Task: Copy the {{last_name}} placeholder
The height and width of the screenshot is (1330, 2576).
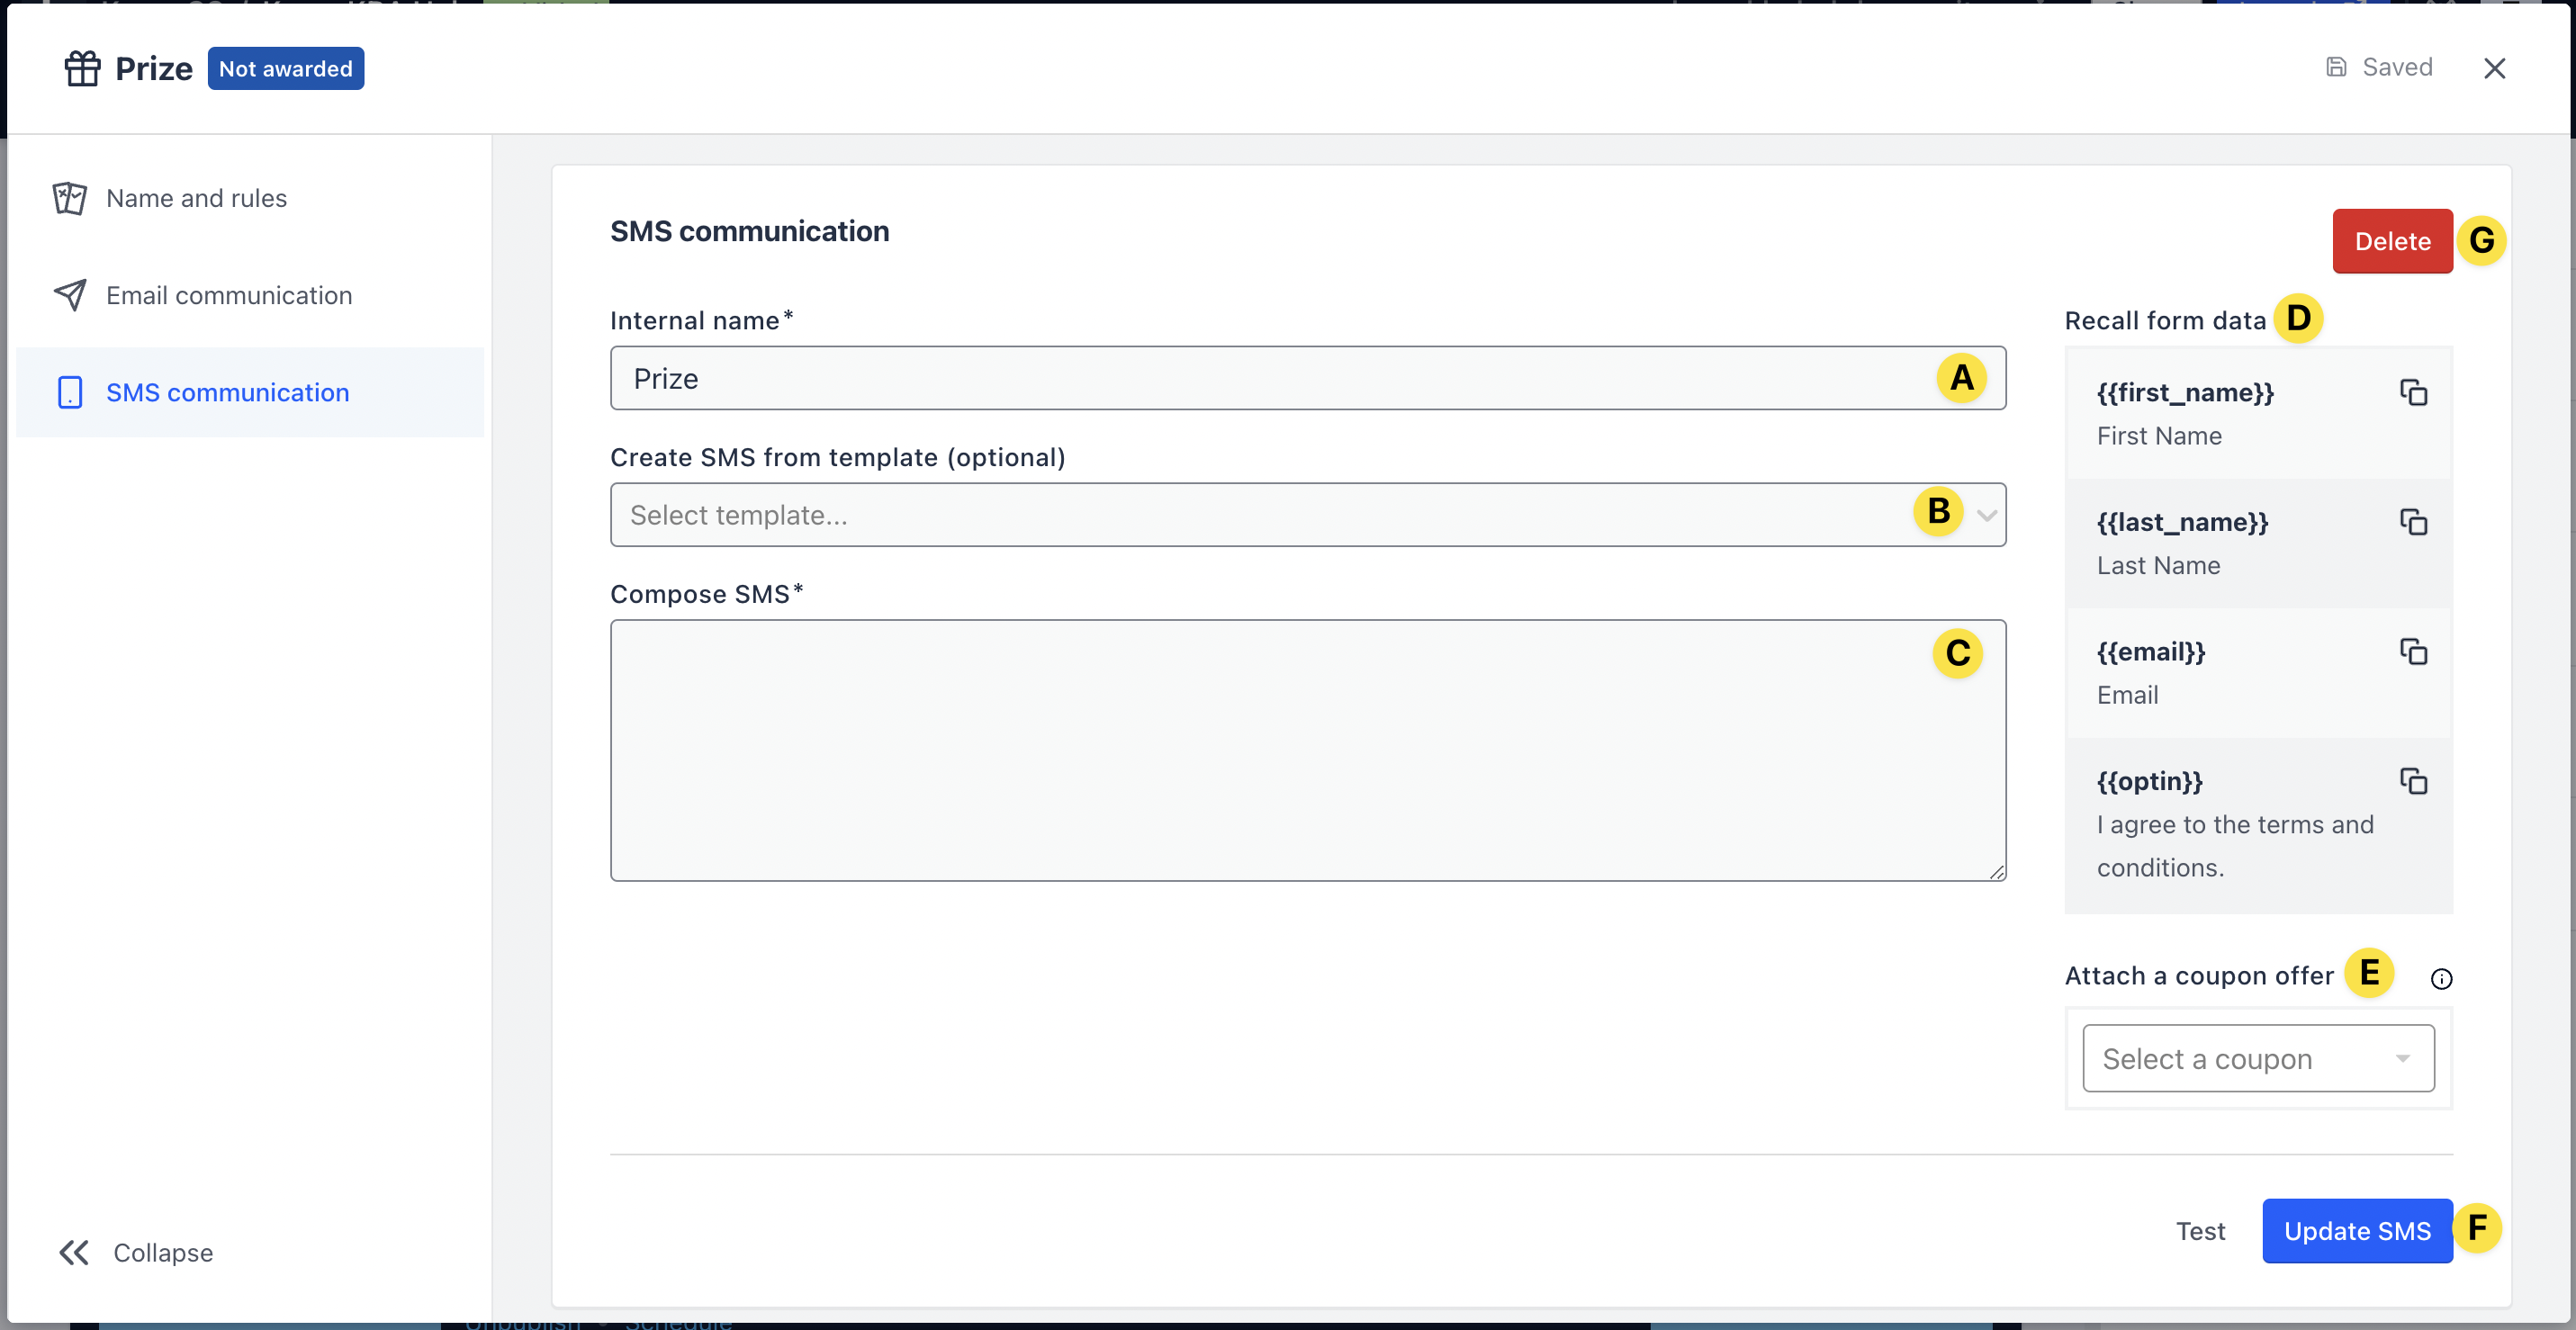Action: click(x=2413, y=522)
